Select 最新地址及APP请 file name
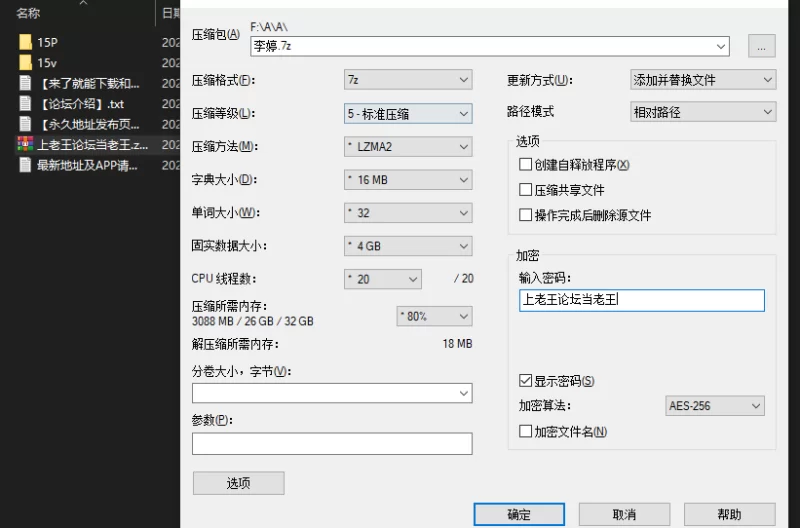Viewport: 800px width, 528px height. pyautogui.click(x=87, y=165)
